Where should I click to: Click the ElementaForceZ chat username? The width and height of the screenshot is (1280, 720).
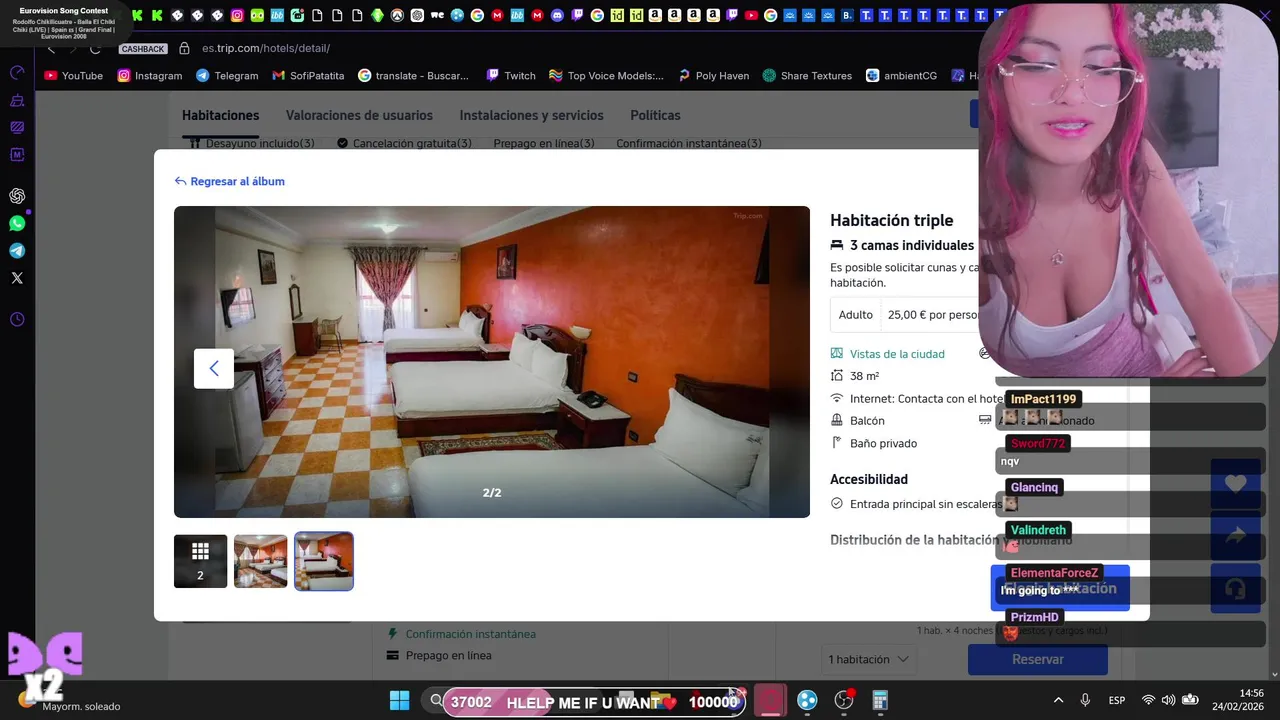tap(1054, 573)
